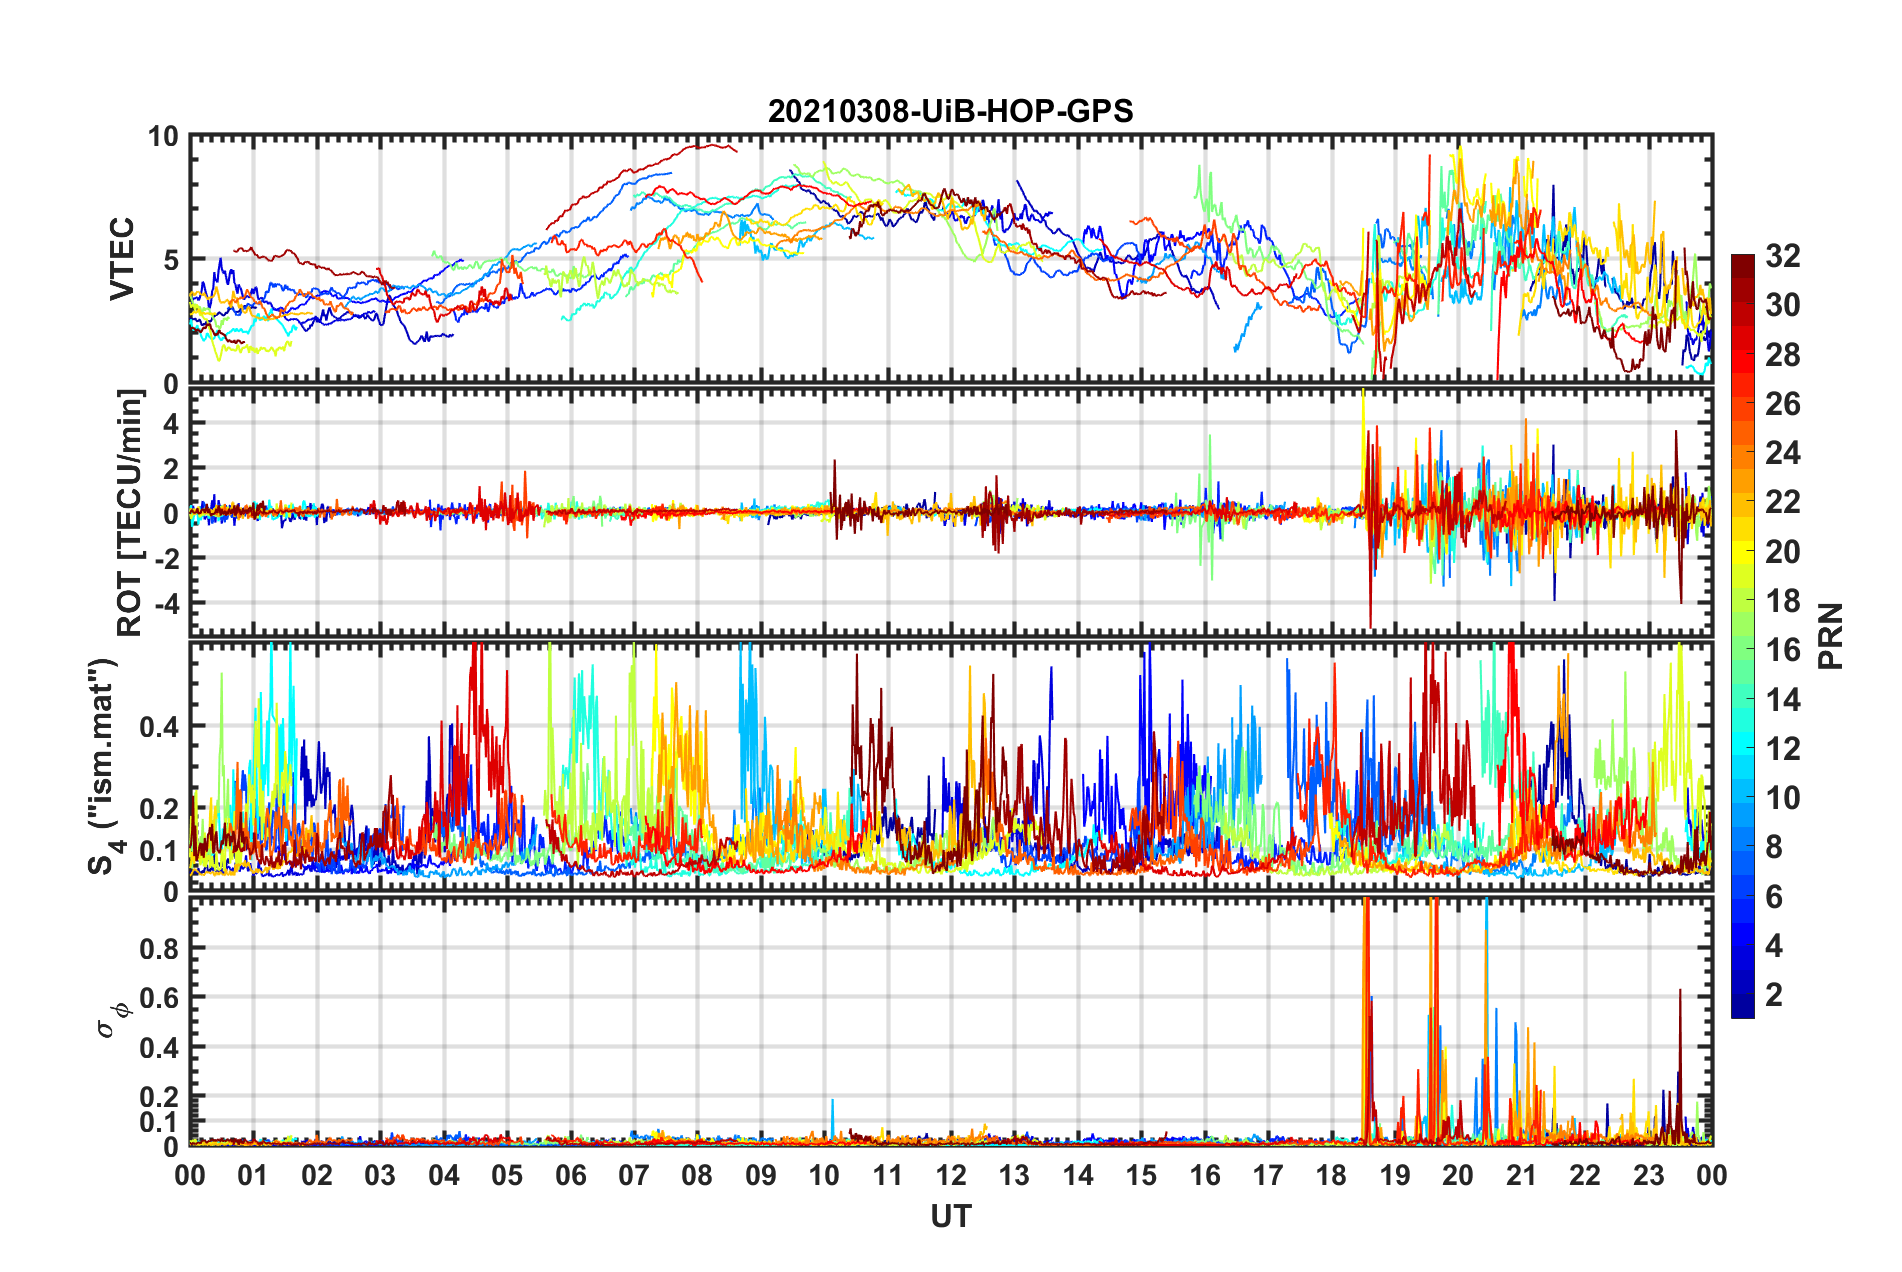The image size is (1902, 1272).
Task: Select hour tick 07 on the UT axis
Action: tap(634, 1175)
